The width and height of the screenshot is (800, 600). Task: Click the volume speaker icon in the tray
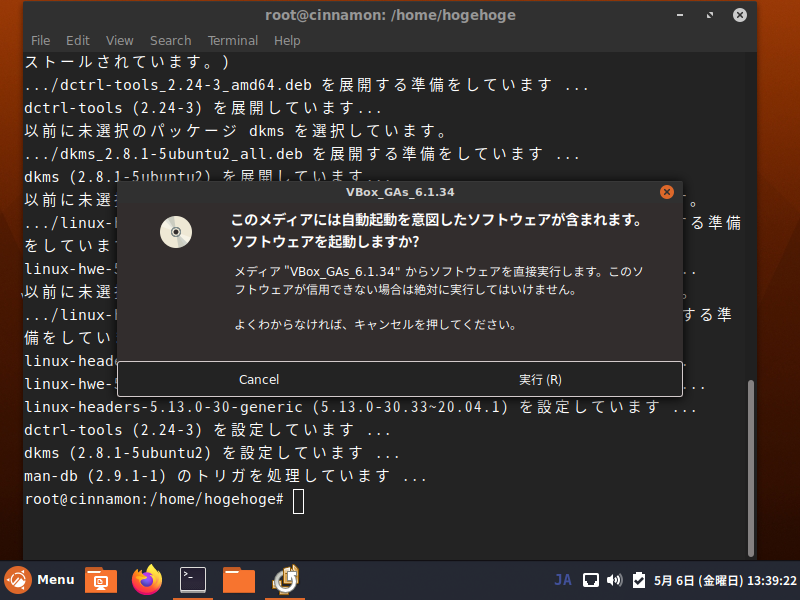tap(615, 580)
